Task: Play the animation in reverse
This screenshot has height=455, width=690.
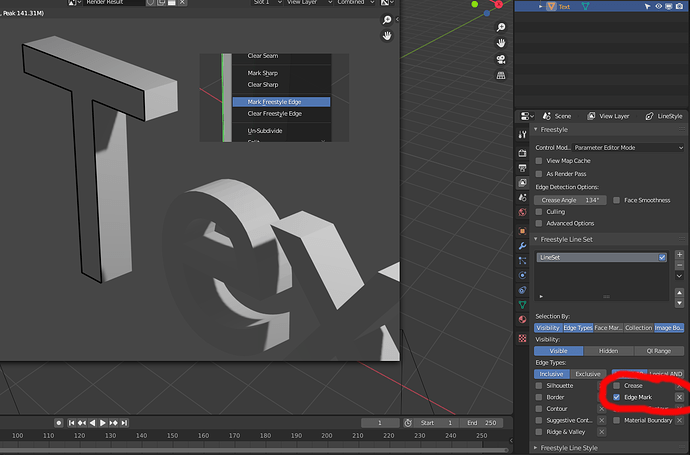Action: tap(92, 423)
